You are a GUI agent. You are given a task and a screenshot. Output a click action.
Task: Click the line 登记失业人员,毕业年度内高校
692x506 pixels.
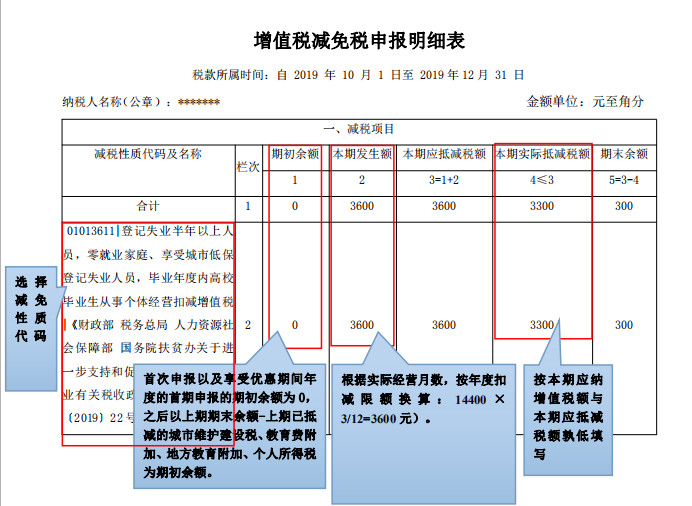pyautogui.click(x=148, y=278)
